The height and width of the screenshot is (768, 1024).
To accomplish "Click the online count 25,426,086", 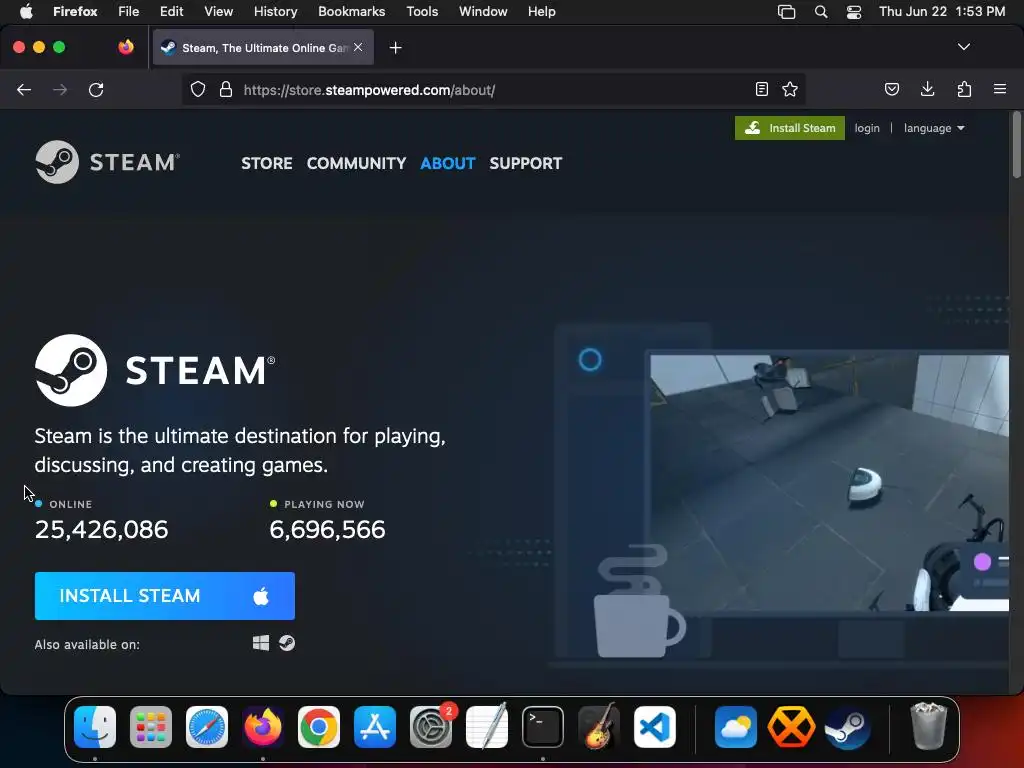I will 101,529.
